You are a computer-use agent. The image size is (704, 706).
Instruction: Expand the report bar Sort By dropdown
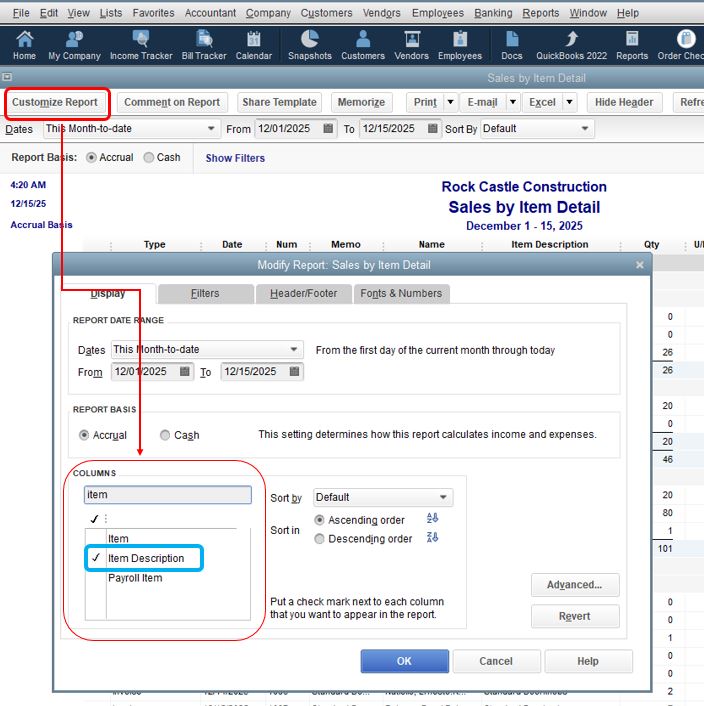[584, 129]
